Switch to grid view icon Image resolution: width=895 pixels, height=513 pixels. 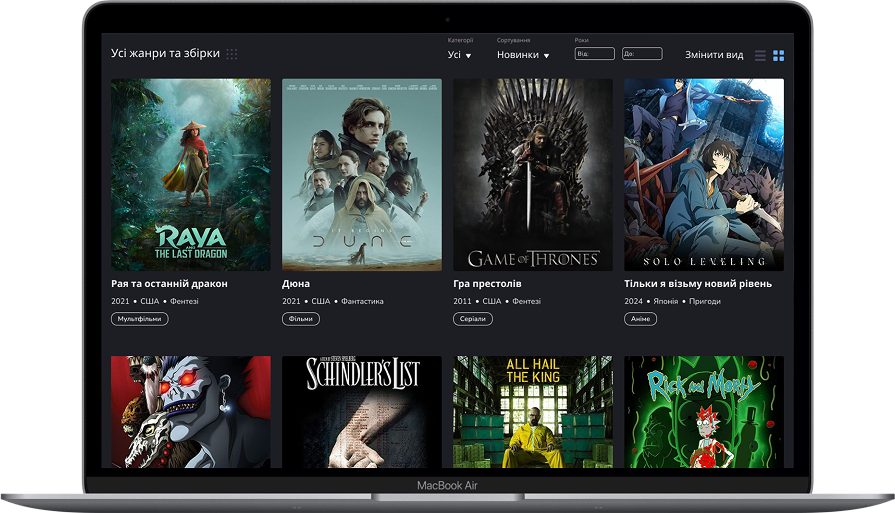pos(779,55)
